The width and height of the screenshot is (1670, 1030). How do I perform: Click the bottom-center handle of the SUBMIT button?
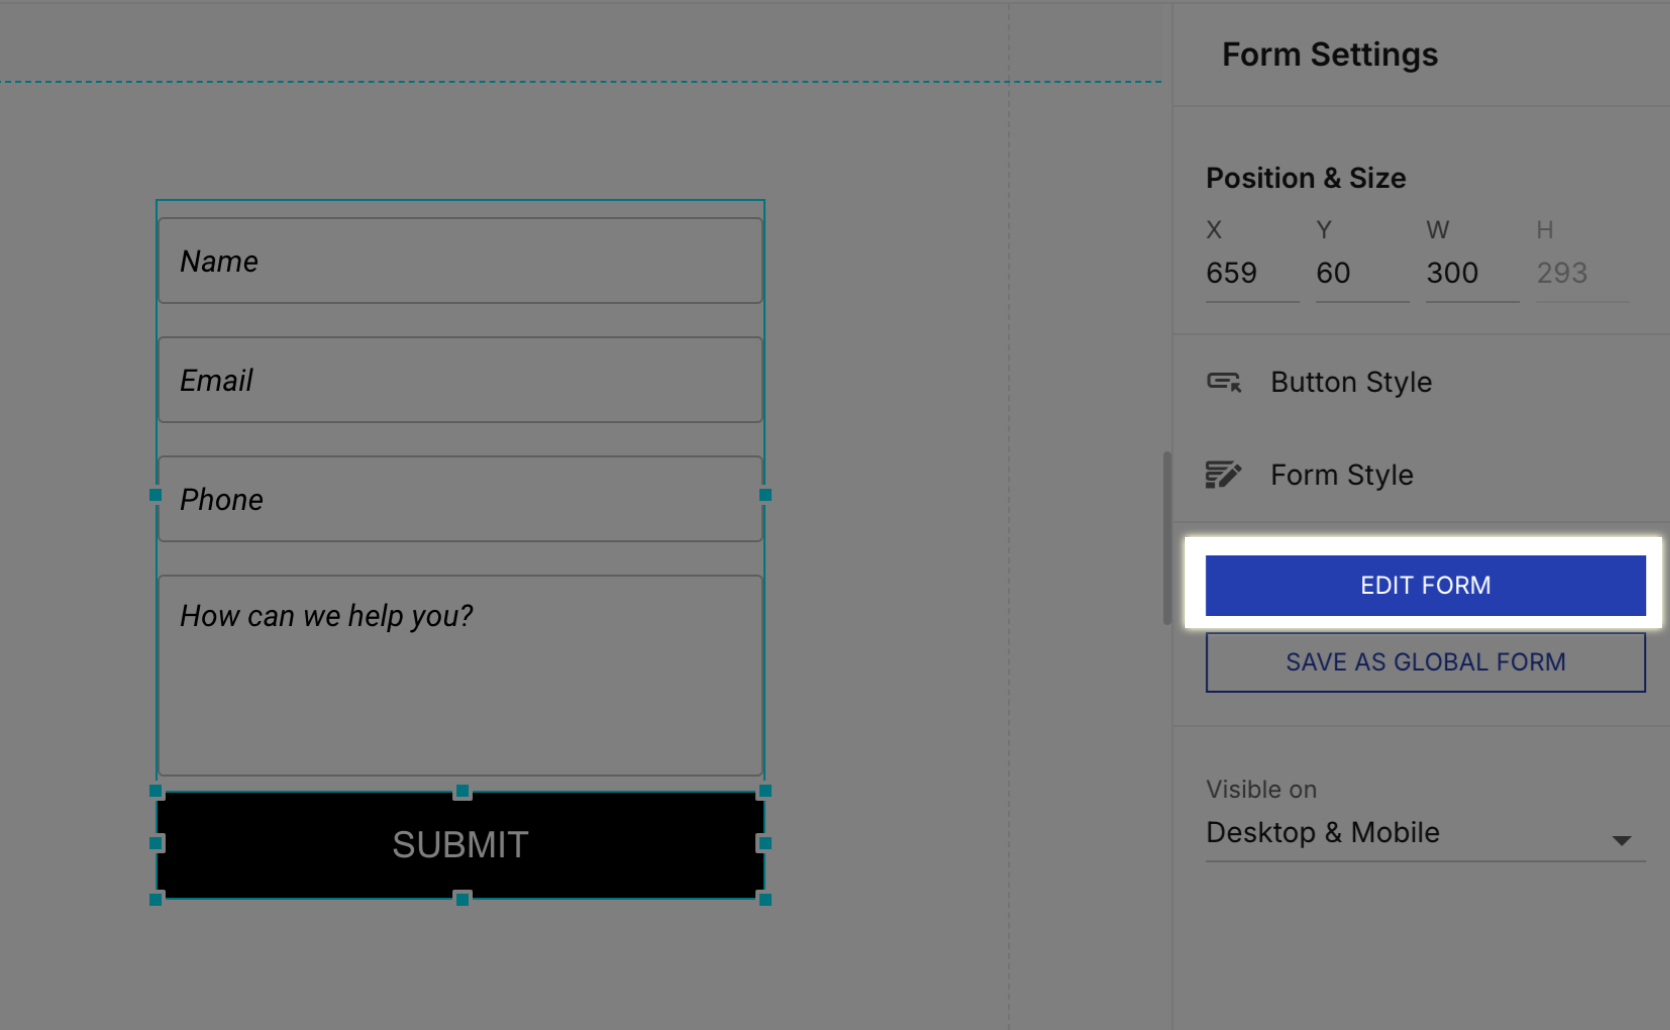(x=462, y=899)
